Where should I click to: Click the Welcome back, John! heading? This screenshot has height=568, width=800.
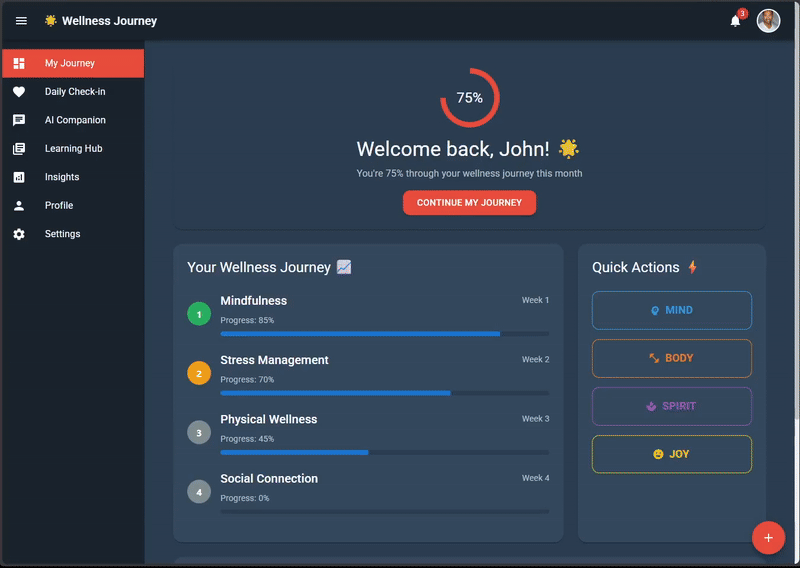pyautogui.click(x=453, y=149)
